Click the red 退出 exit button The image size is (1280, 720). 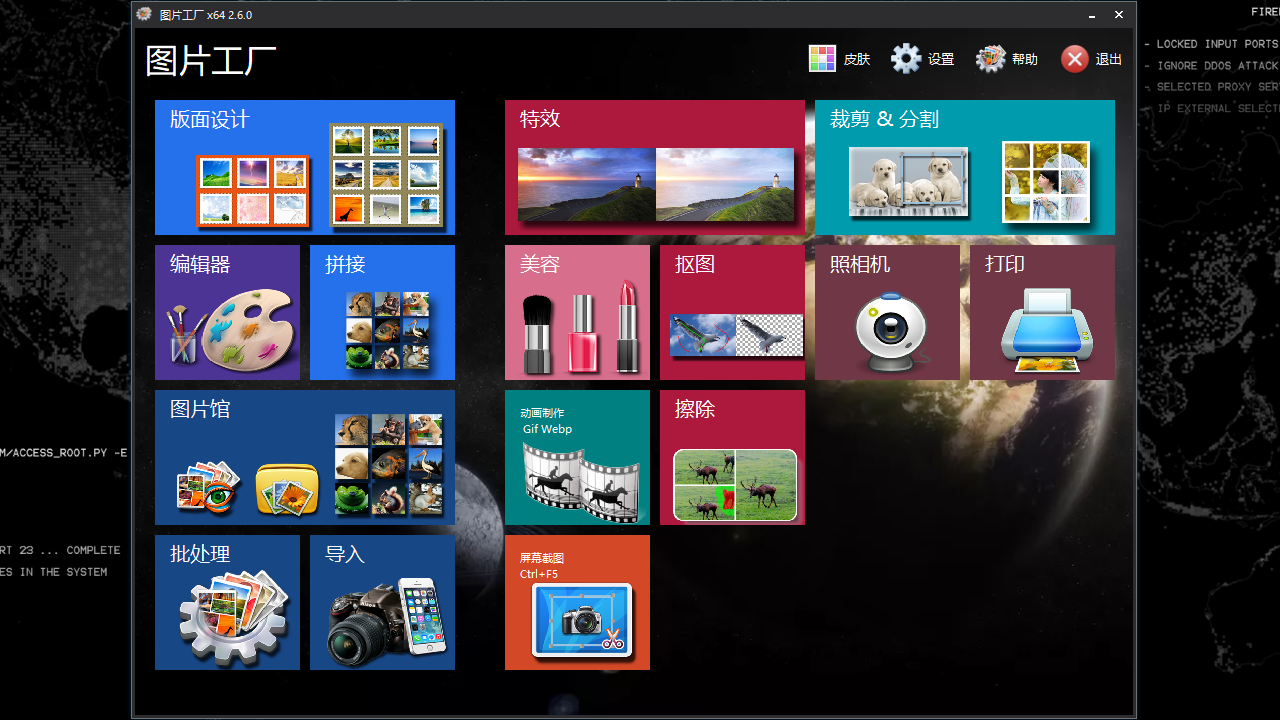pyautogui.click(x=1091, y=59)
